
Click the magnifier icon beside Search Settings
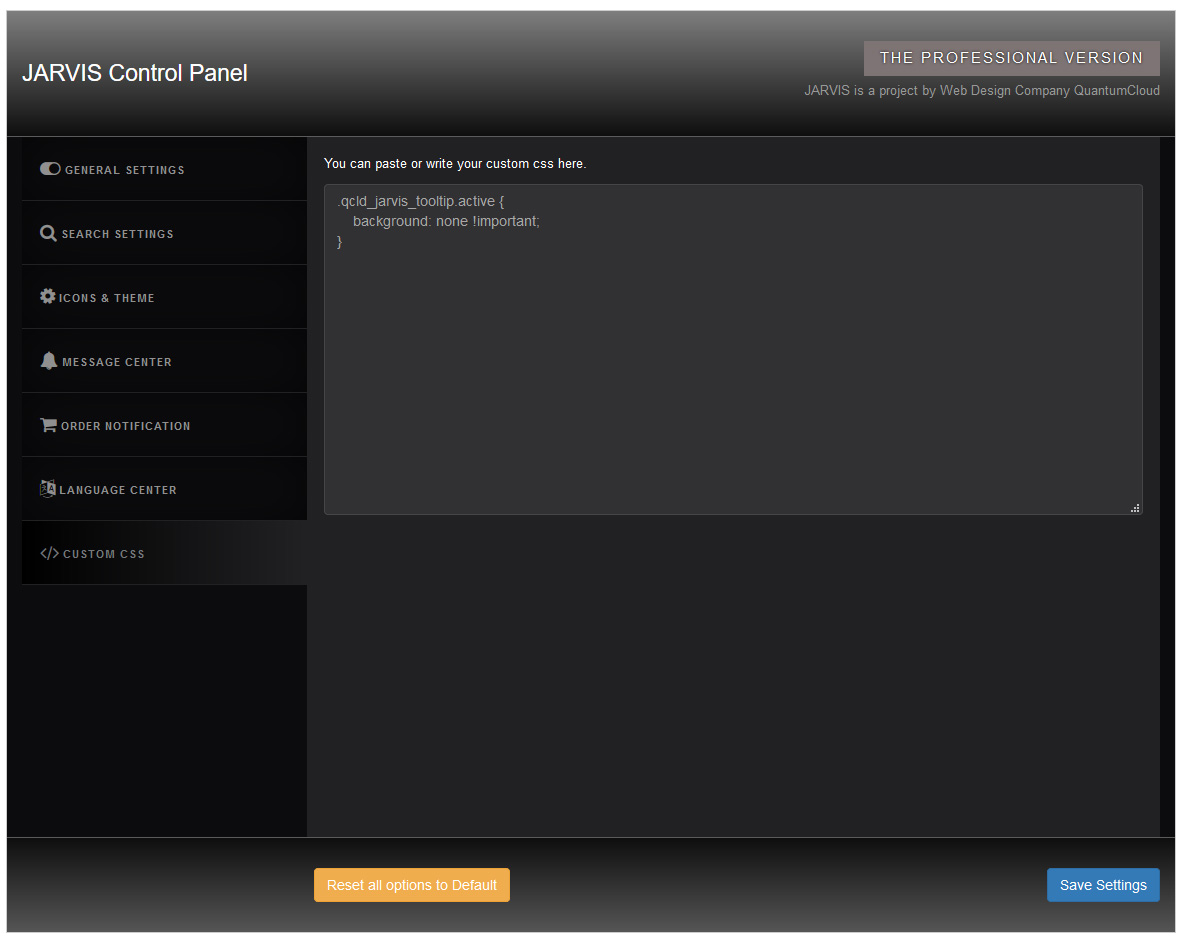pyautogui.click(x=48, y=234)
